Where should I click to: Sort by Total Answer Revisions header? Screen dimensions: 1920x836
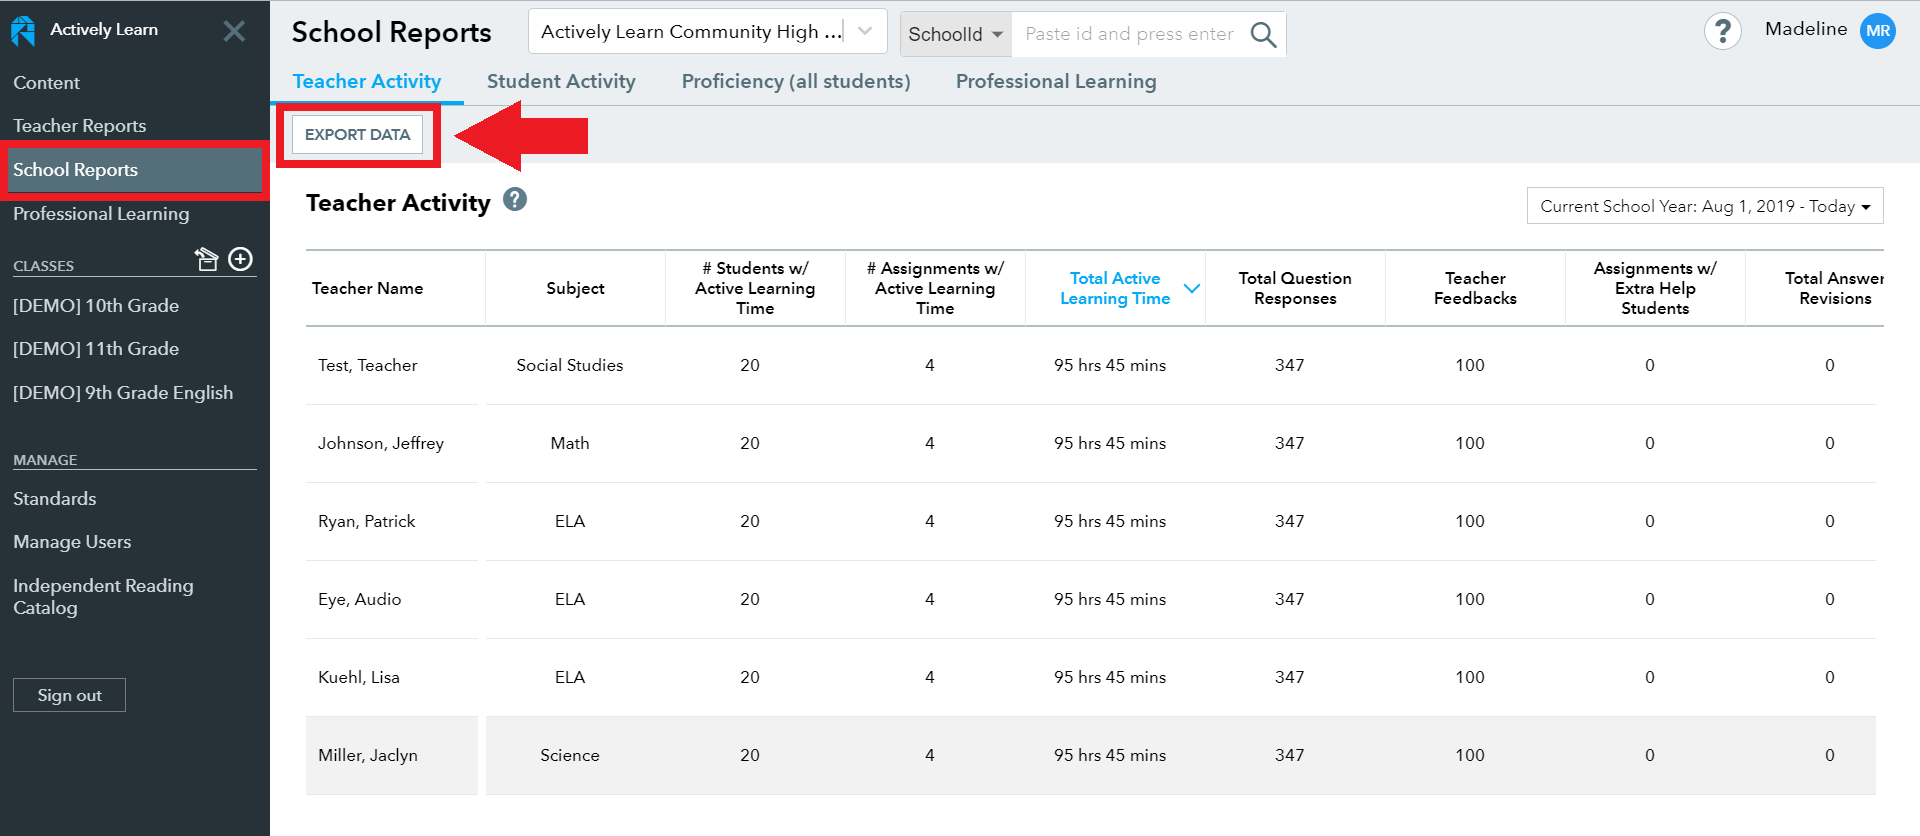point(1835,288)
